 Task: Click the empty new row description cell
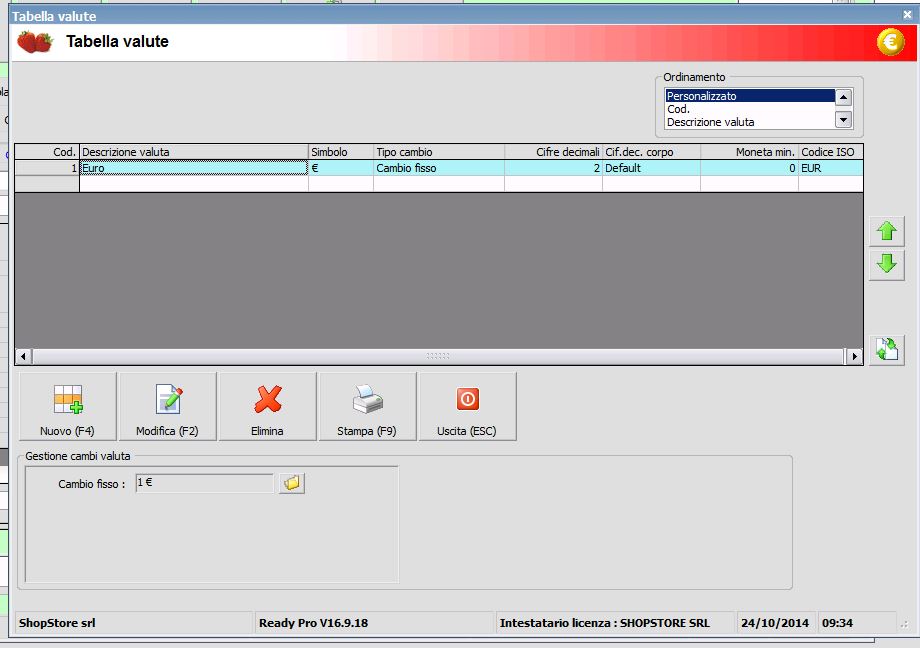coord(194,184)
